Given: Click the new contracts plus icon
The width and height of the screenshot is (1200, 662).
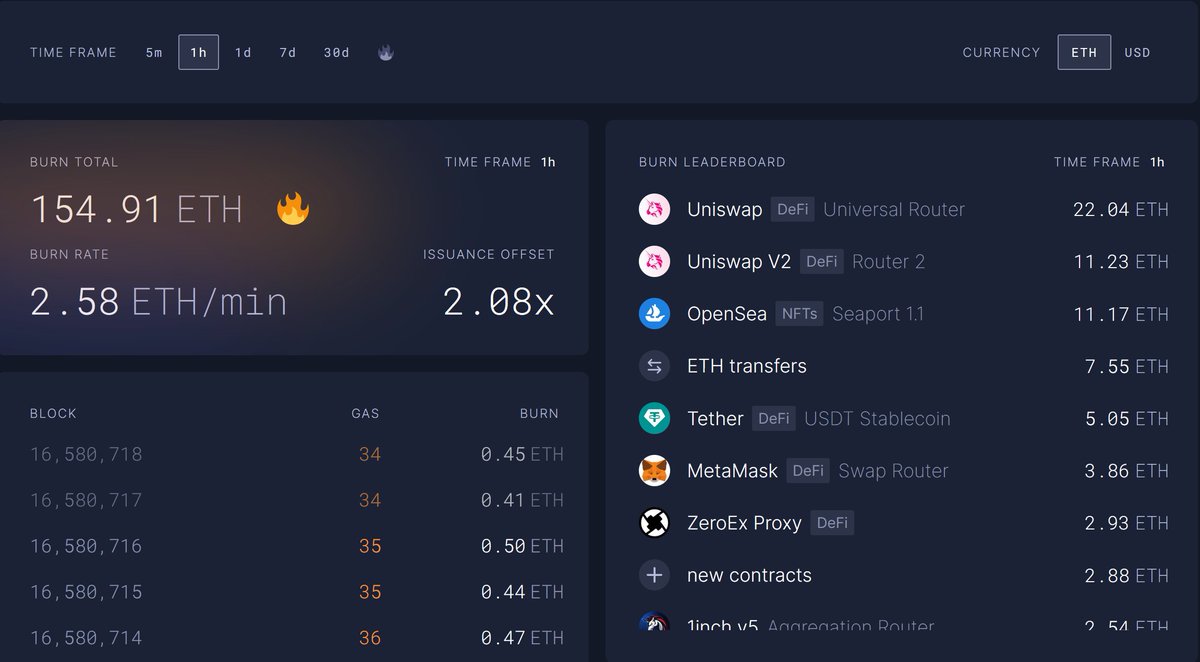Looking at the screenshot, I should click(x=654, y=575).
